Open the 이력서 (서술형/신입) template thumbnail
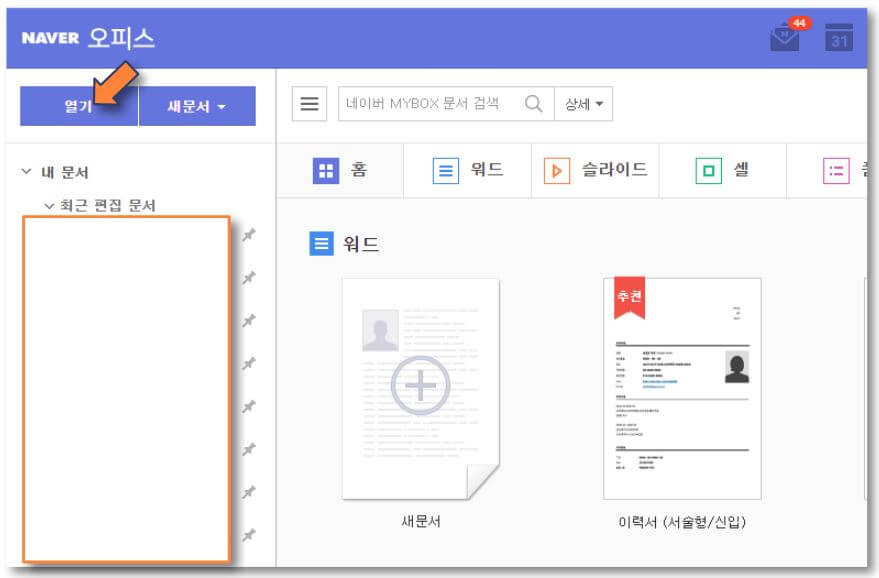Viewport: 879px width, 578px height. pyautogui.click(x=682, y=388)
